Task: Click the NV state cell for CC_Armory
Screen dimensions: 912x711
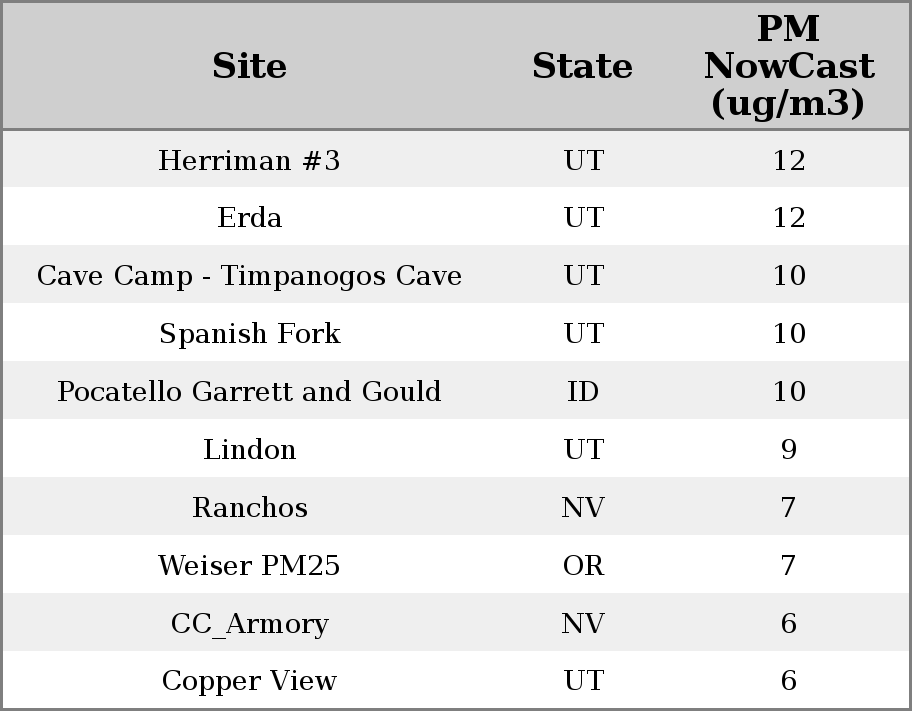Action: 583,624
